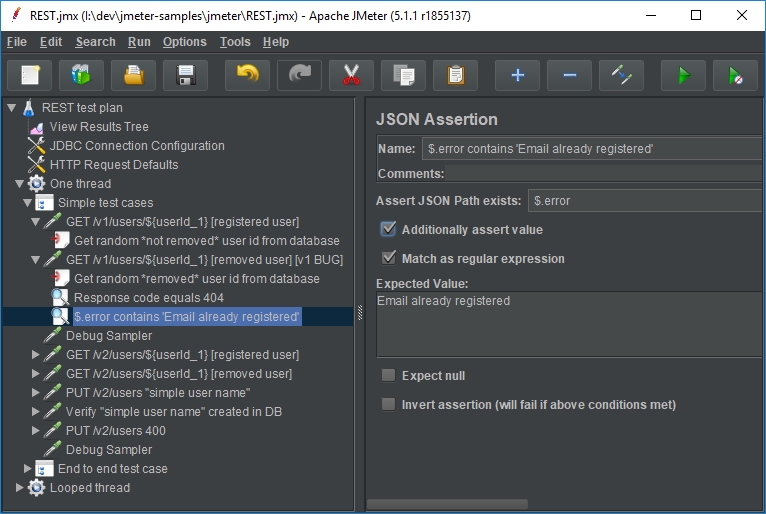Select the Debug Sampler below the assertion
Image resolution: width=766 pixels, height=514 pixels.
tap(109, 336)
